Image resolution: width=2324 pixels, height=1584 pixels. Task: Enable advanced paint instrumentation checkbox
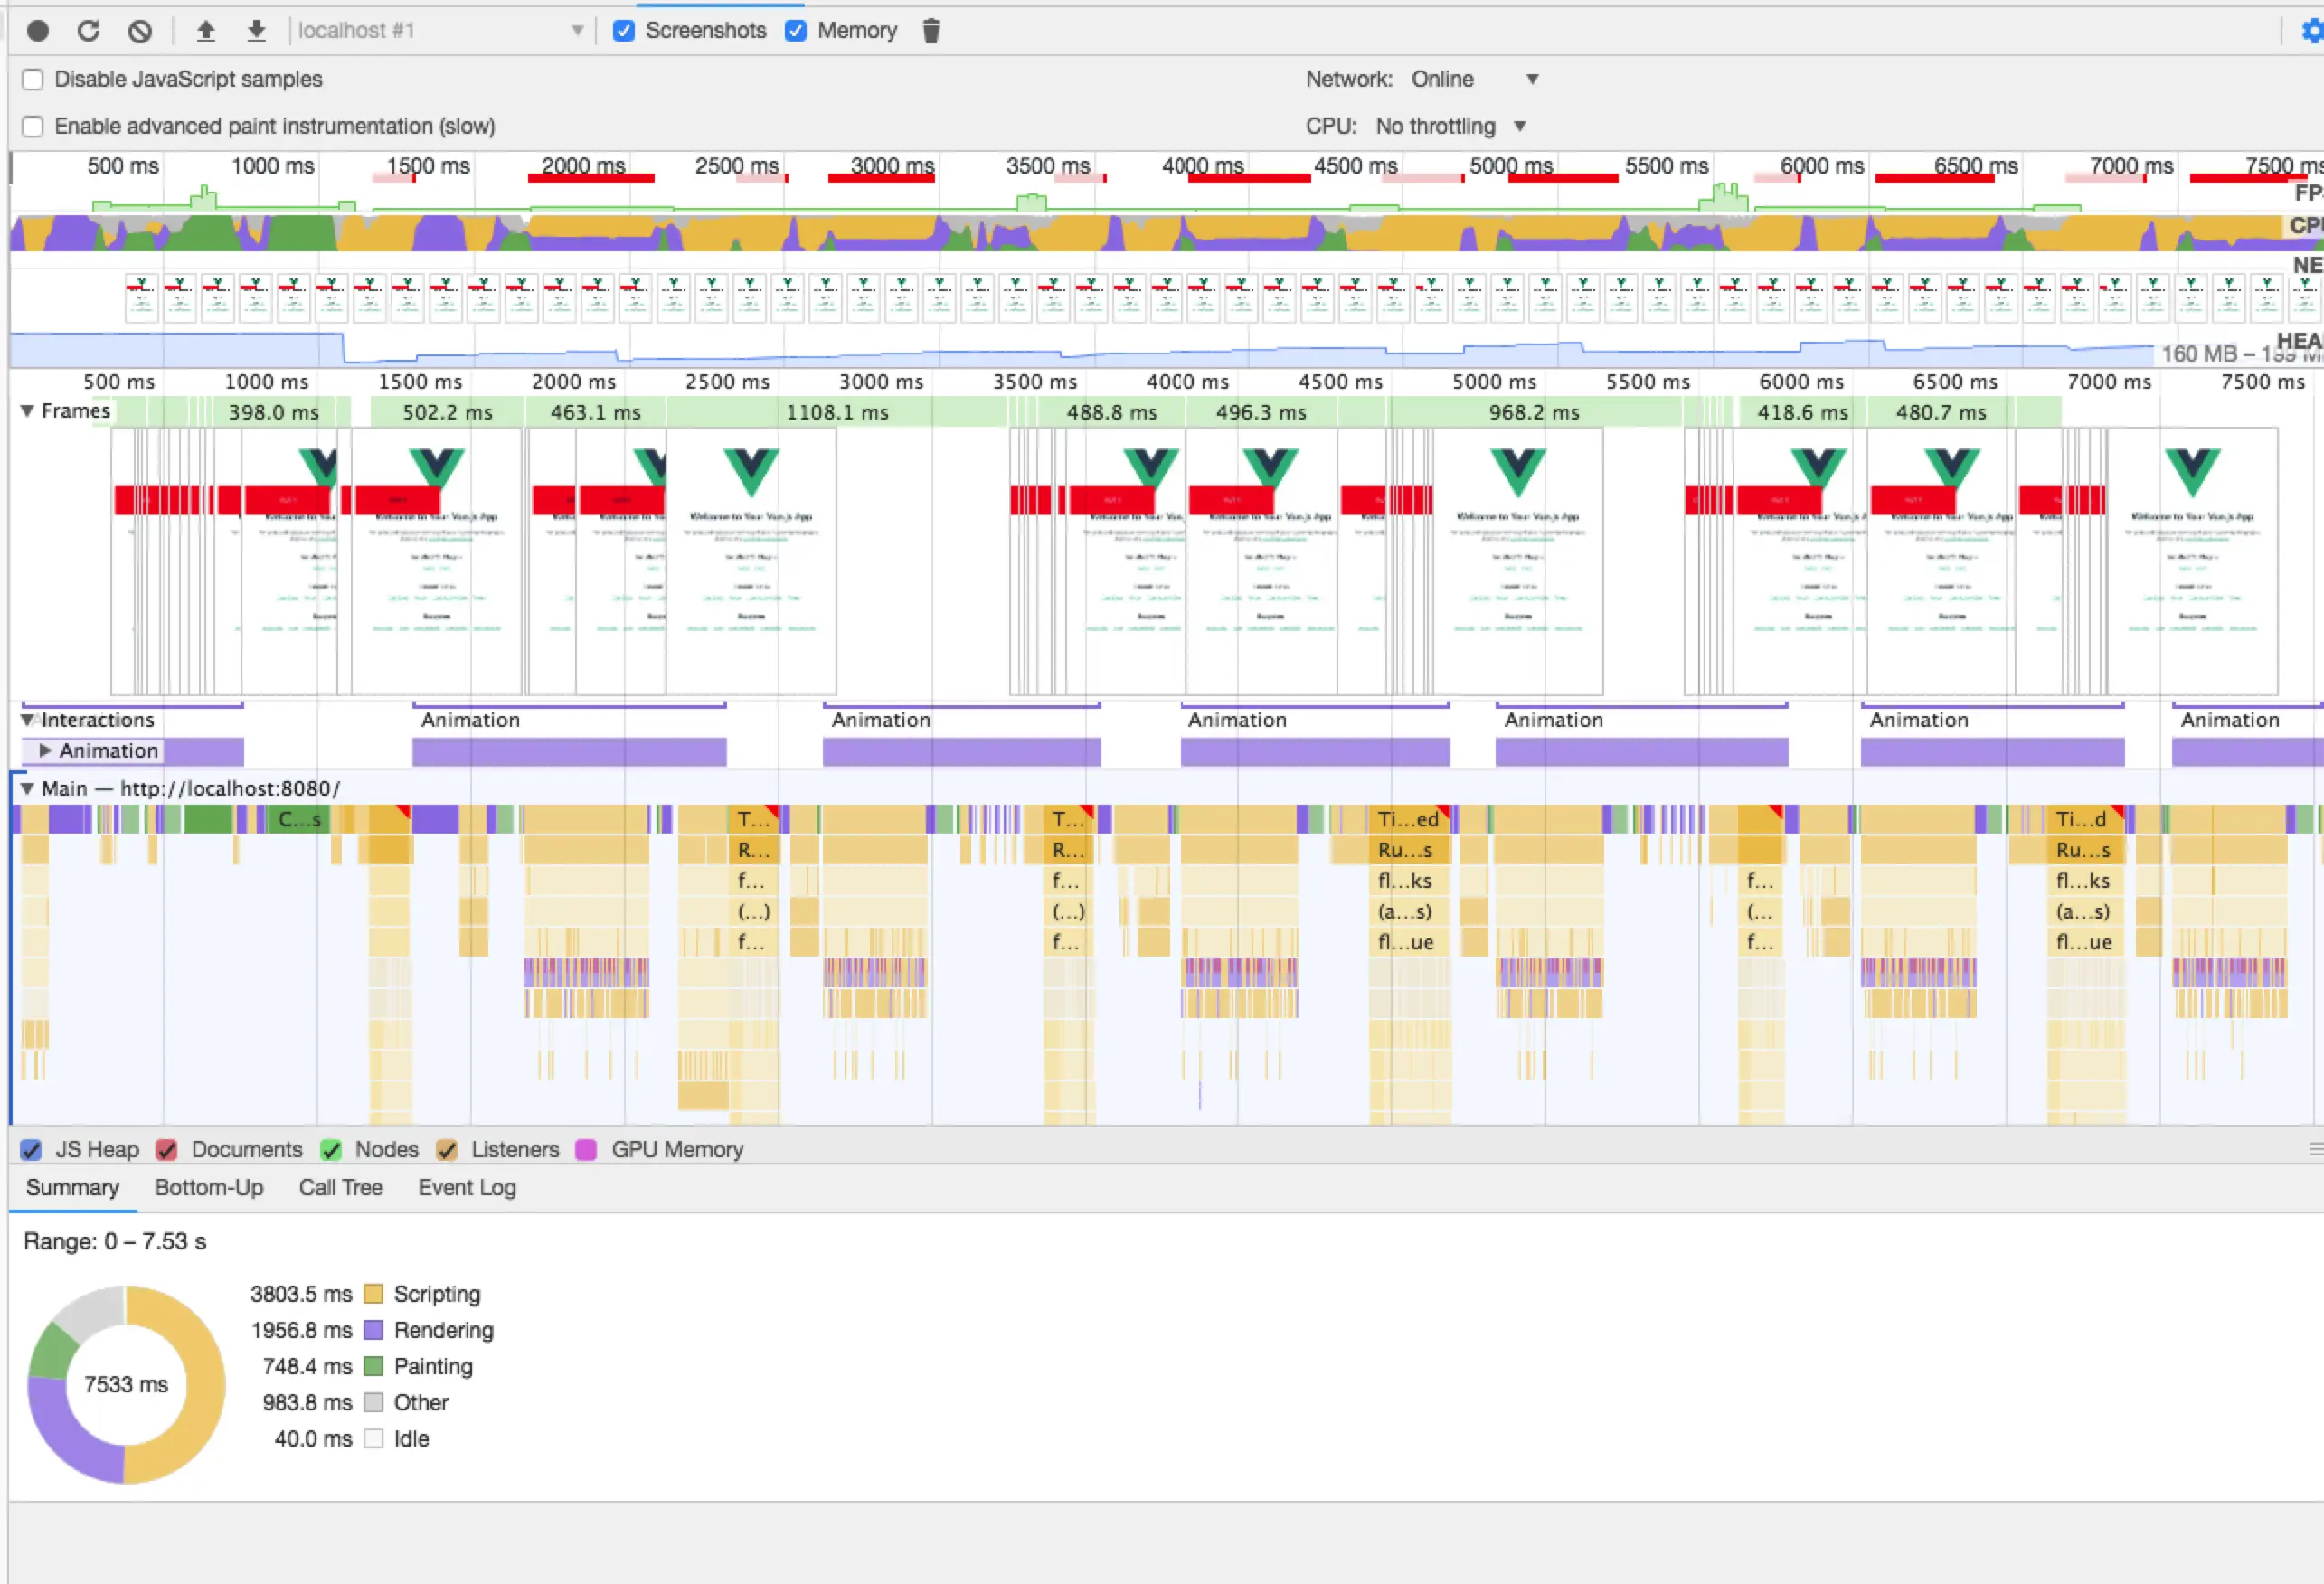click(33, 126)
